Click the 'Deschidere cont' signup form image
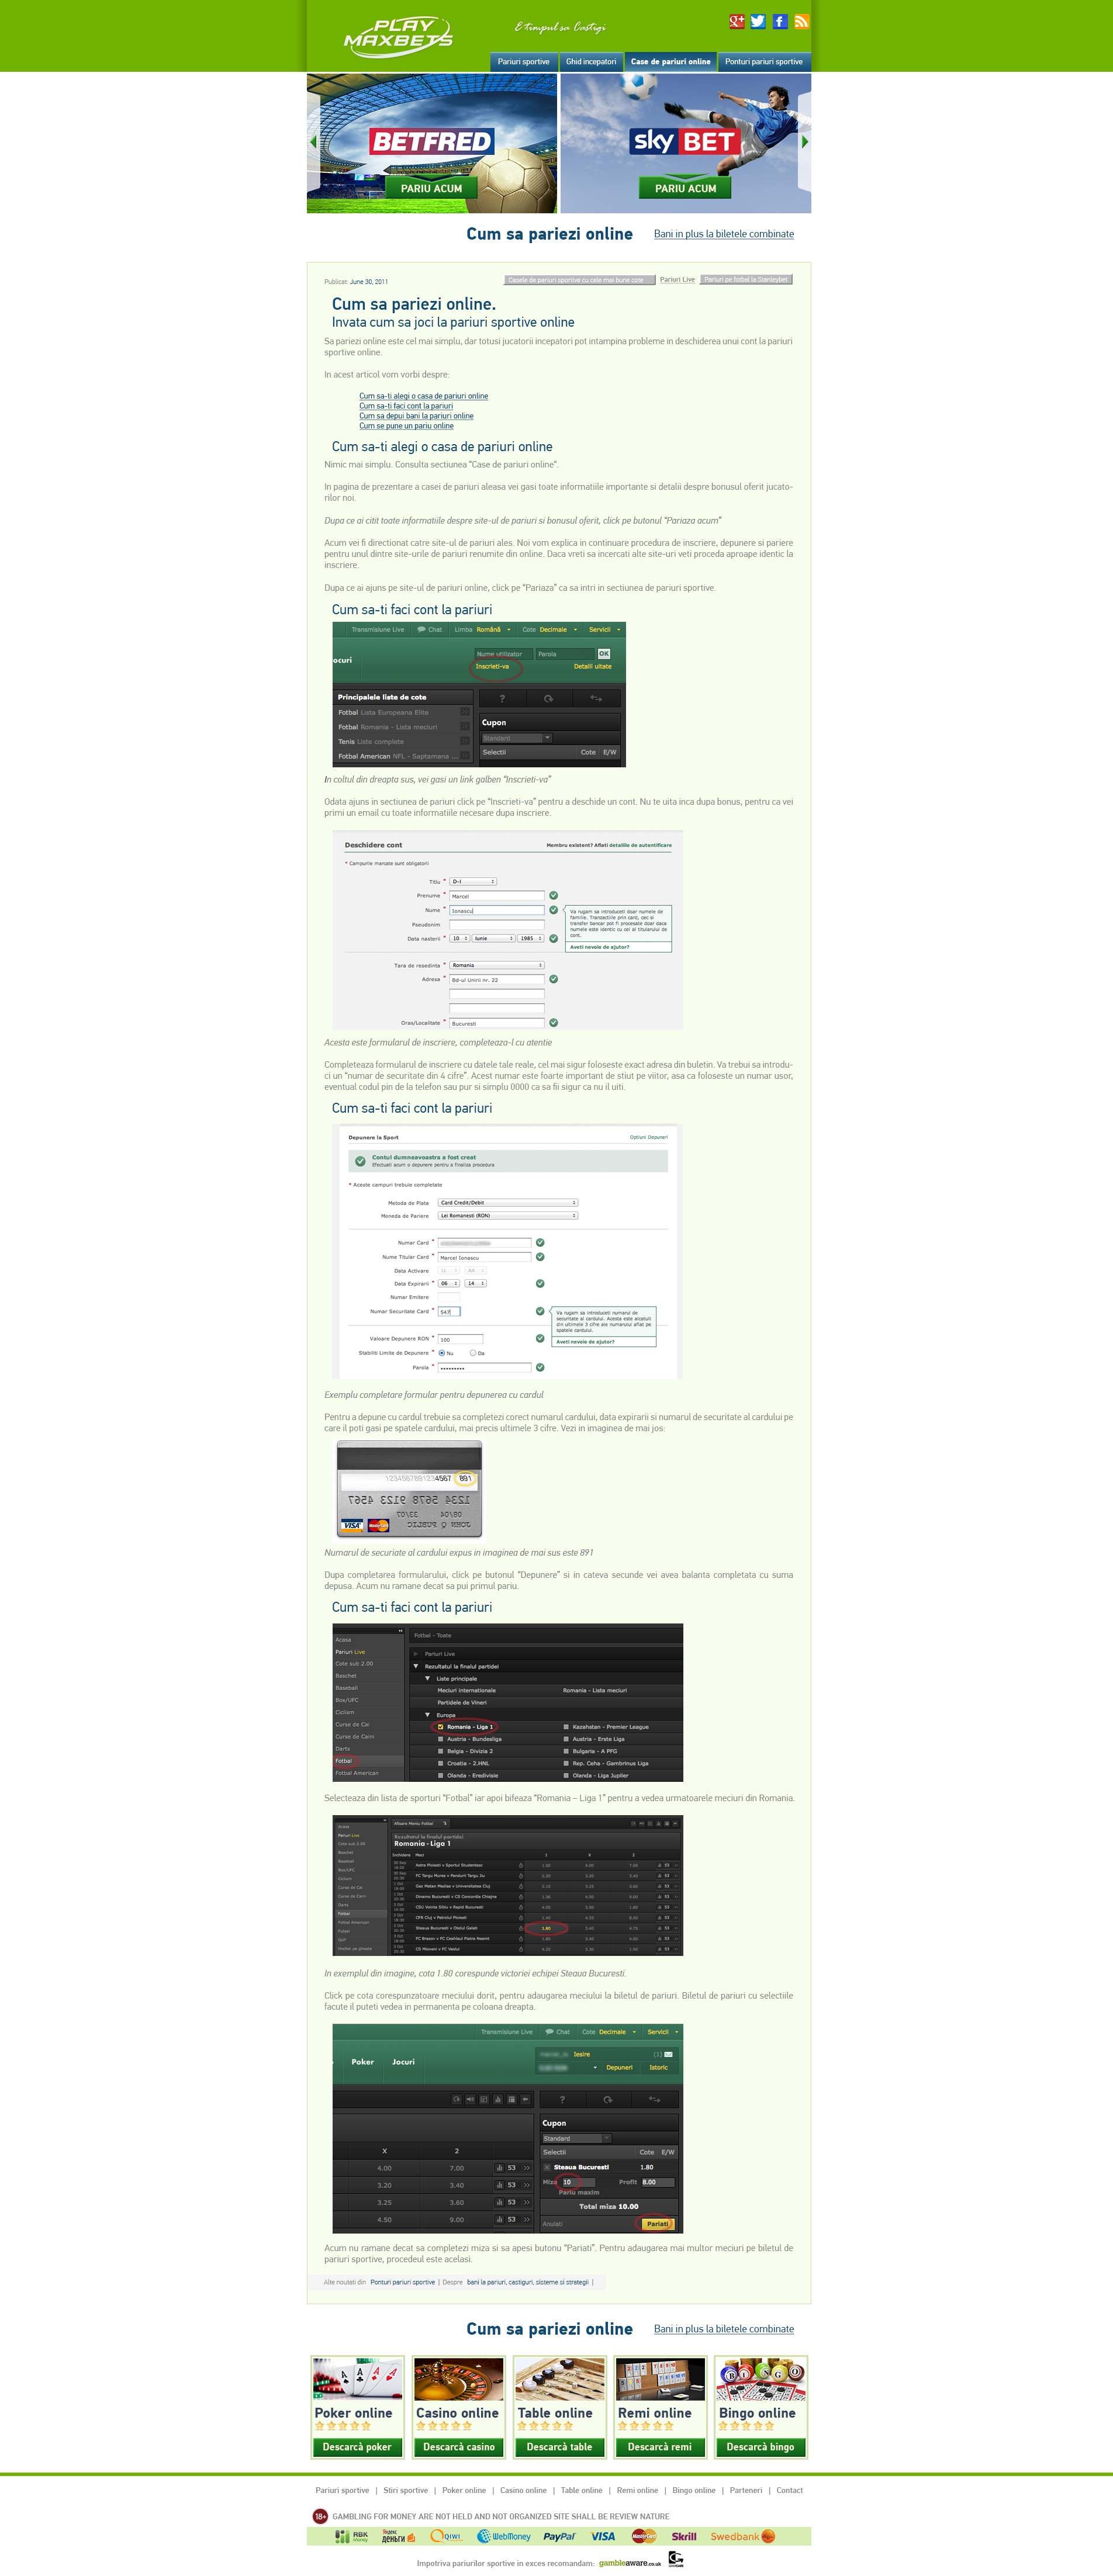Image resolution: width=1113 pixels, height=2576 pixels. click(x=508, y=929)
